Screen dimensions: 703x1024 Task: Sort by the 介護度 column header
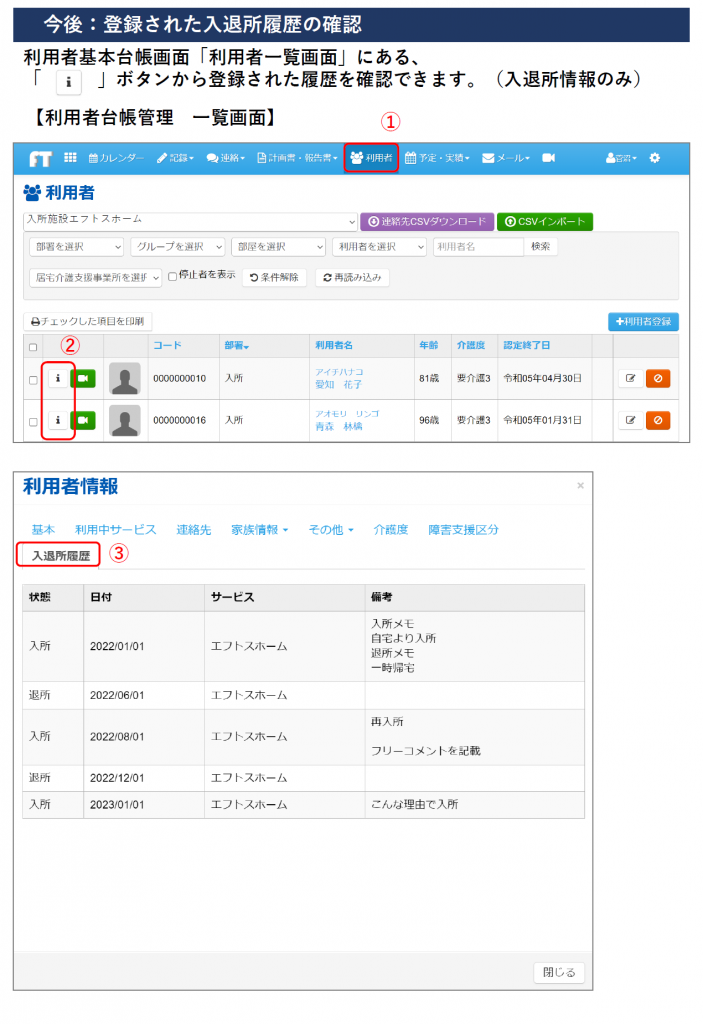pyautogui.click(x=471, y=345)
